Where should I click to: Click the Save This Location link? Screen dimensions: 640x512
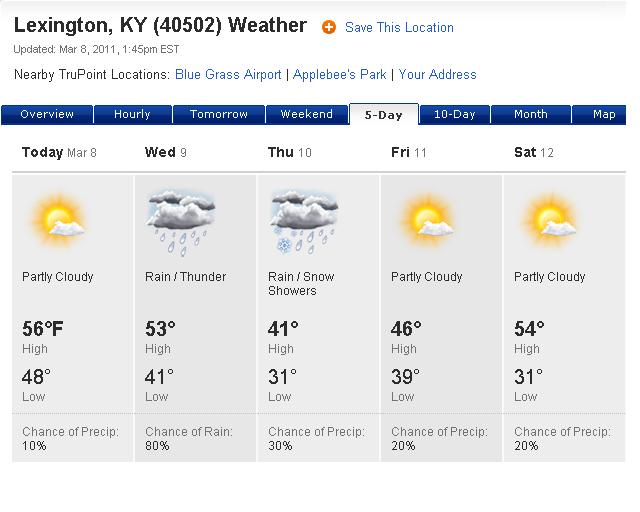click(x=399, y=28)
